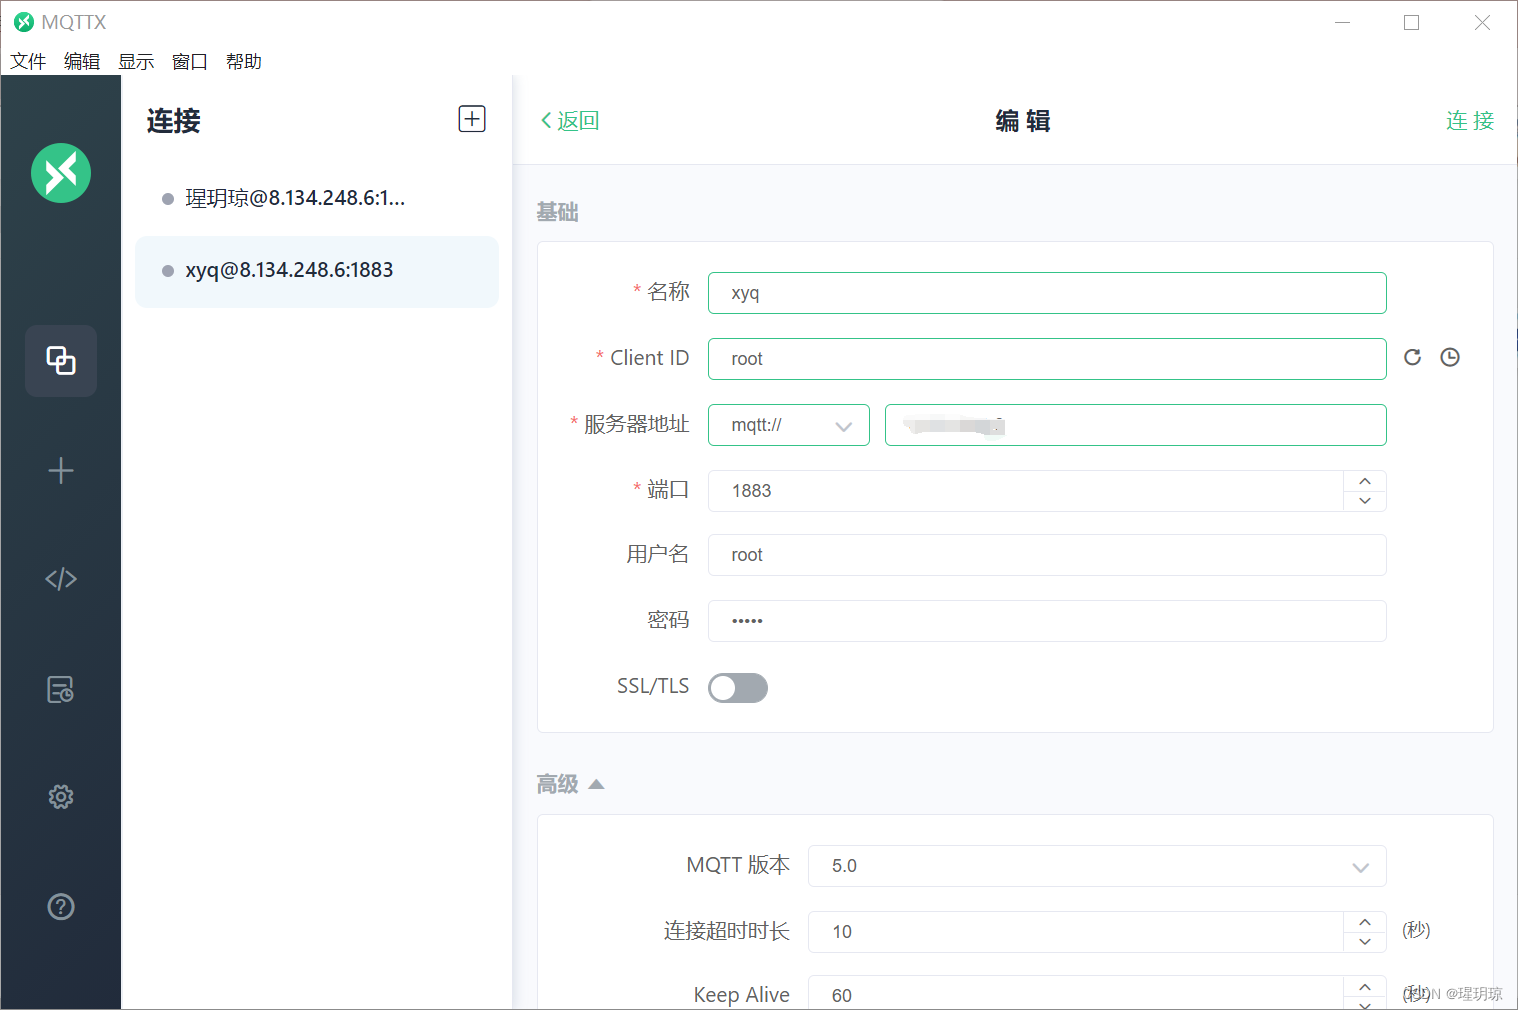Append a timestamp using the clock icon
Screen dimensions: 1518x1010
tap(1449, 357)
